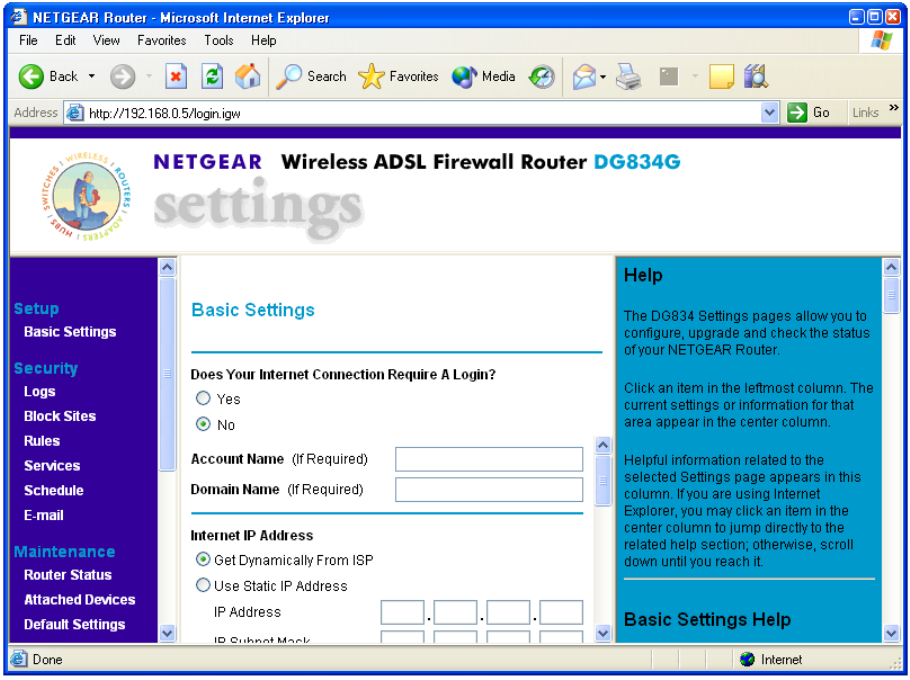The height and width of the screenshot is (680, 910).
Task: Click the Refresh page icon
Action: [212, 76]
